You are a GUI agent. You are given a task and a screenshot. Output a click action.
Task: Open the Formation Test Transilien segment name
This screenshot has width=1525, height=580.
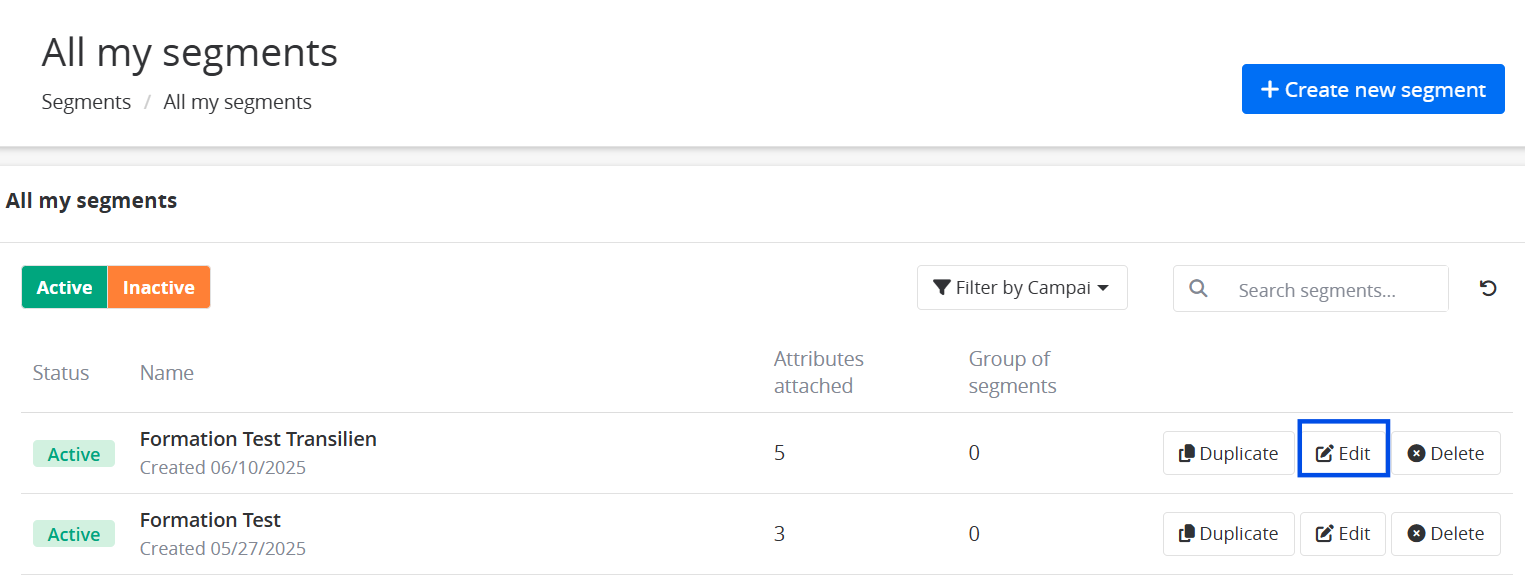[x=258, y=439]
